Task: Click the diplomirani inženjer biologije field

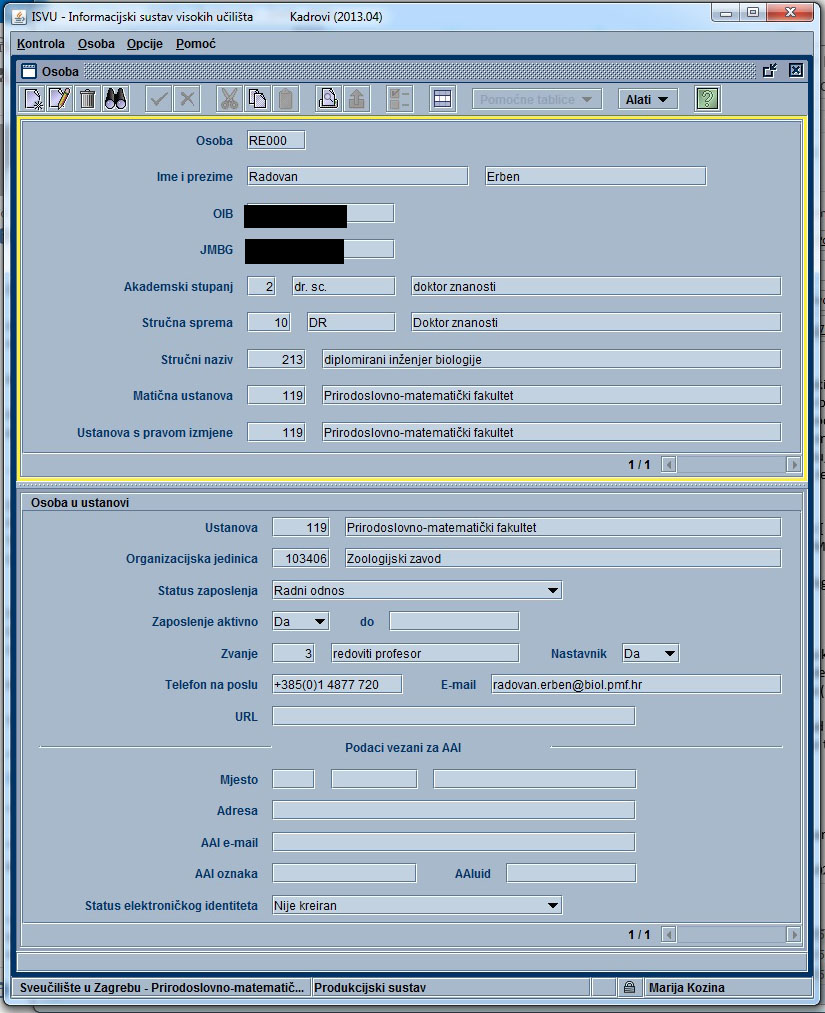Action: coord(551,359)
